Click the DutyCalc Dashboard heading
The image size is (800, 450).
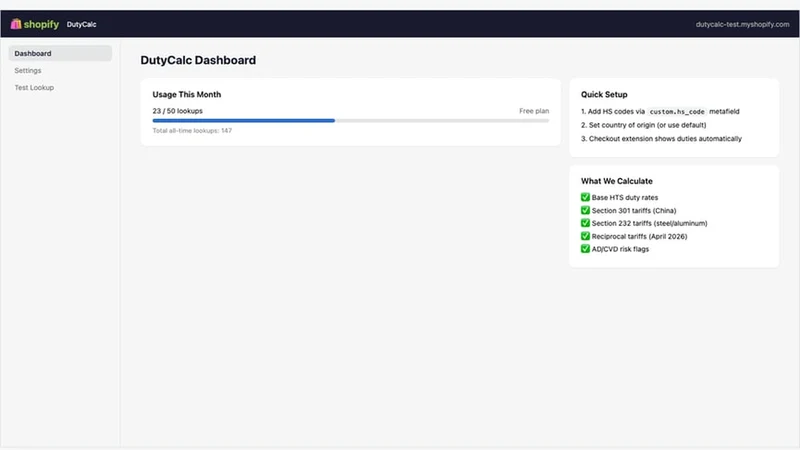click(198, 60)
